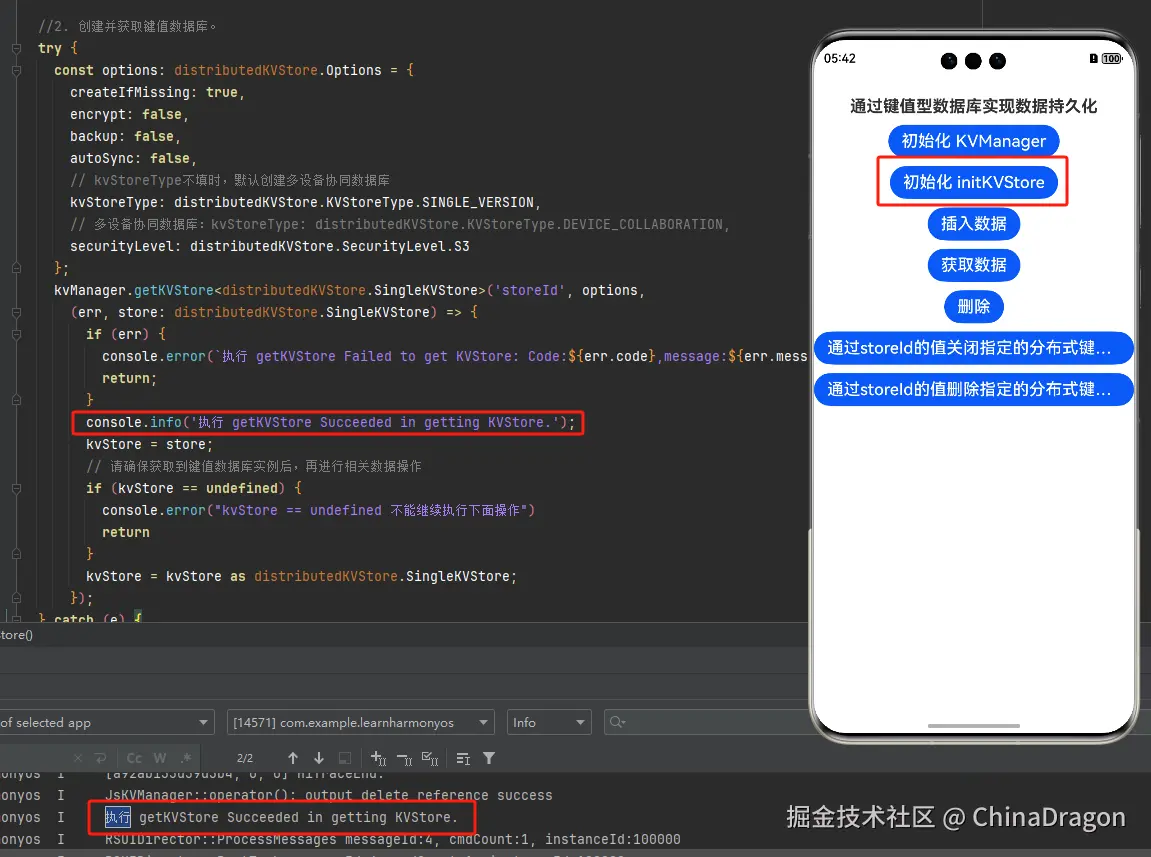Open search in multiple lines icon
Screen dimensions: 1151x857
pyautogui.click(x=463, y=758)
